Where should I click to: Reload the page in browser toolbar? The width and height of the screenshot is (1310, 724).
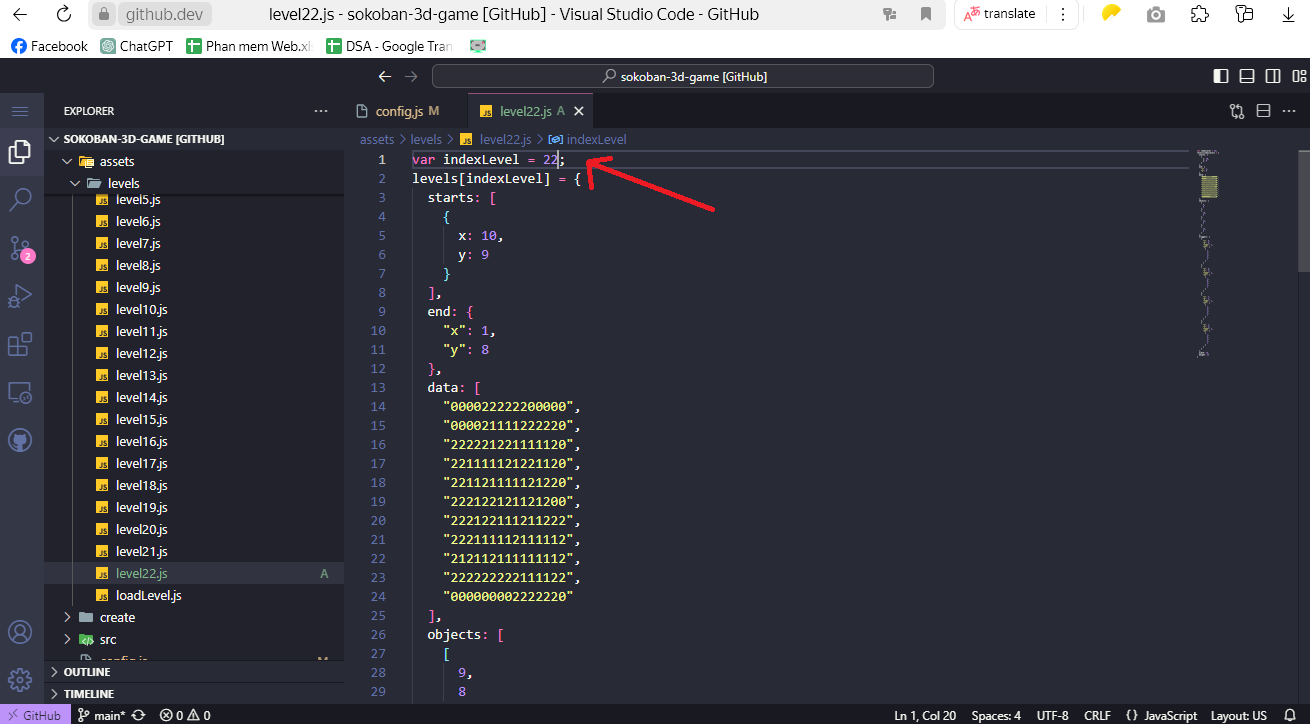point(63,14)
